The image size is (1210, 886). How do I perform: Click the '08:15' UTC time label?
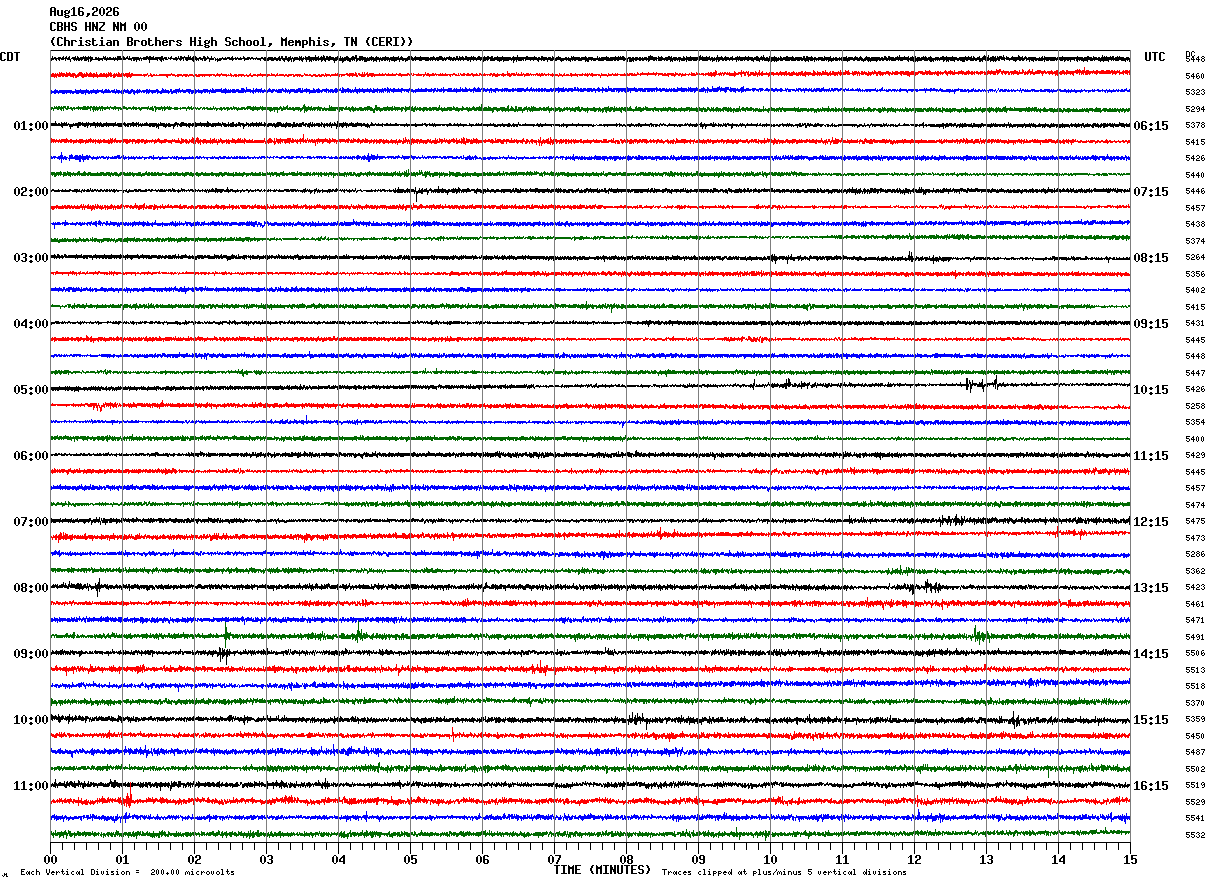click(x=1151, y=258)
